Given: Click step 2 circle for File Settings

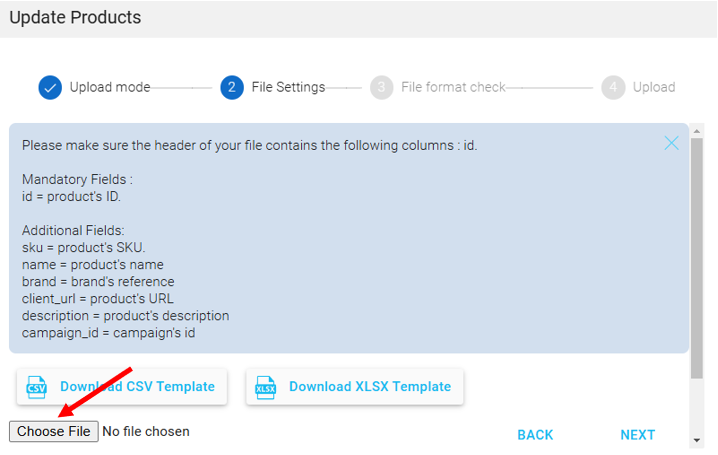Looking at the screenshot, I should tap(232, 87).
